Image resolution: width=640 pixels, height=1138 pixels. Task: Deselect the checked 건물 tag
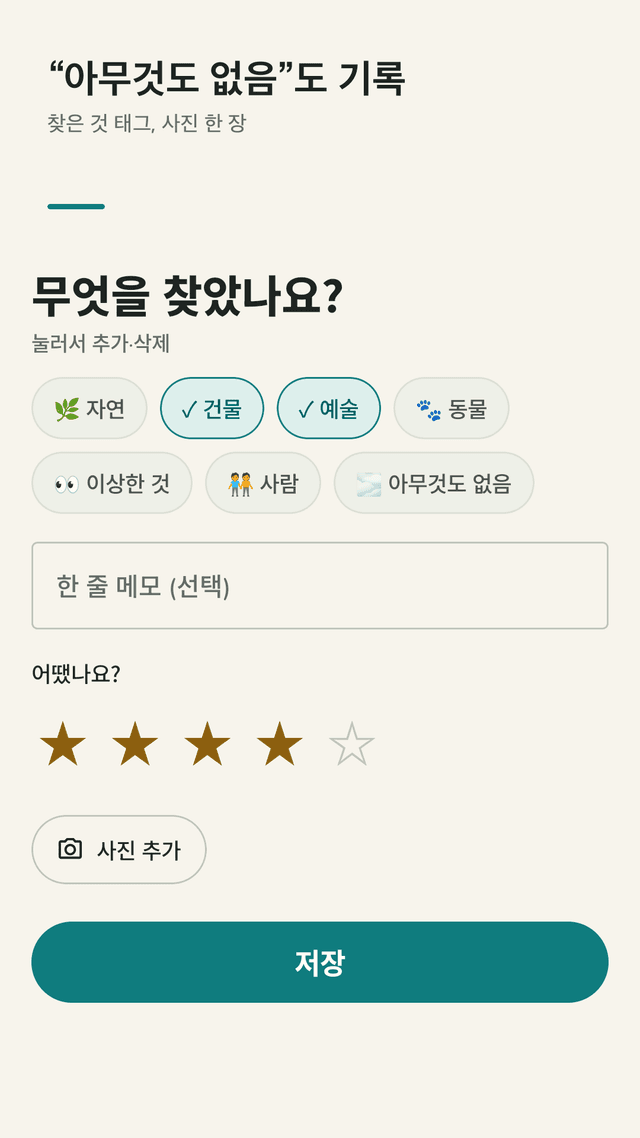click(212, 408)
